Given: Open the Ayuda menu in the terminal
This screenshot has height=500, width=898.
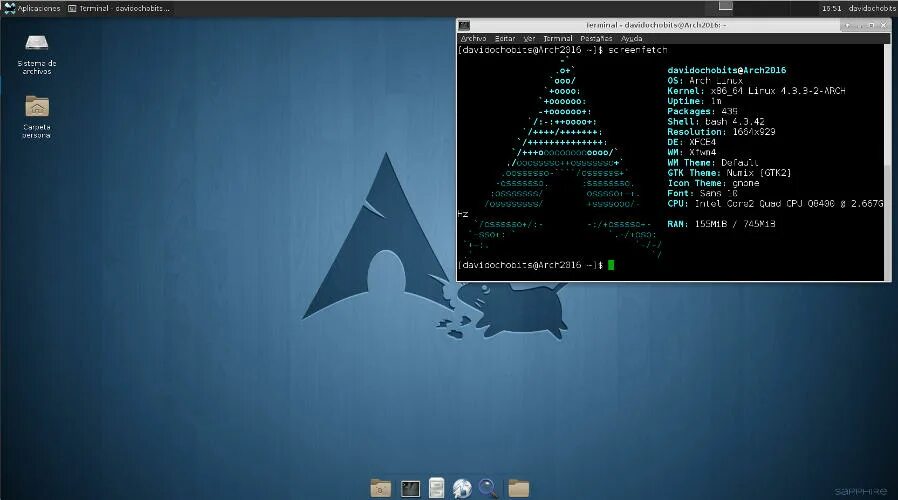Looking at the screenshot, I should [x=632, y=38].
